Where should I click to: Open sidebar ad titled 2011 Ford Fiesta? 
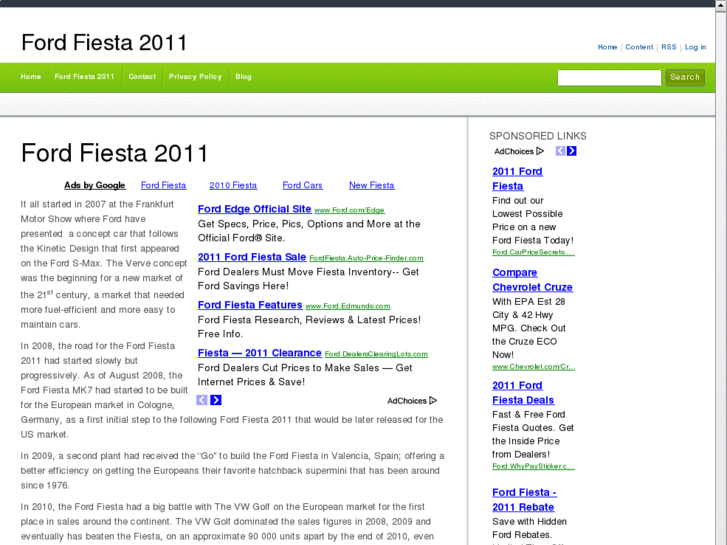pyautogui.click(x=517, y=179)
